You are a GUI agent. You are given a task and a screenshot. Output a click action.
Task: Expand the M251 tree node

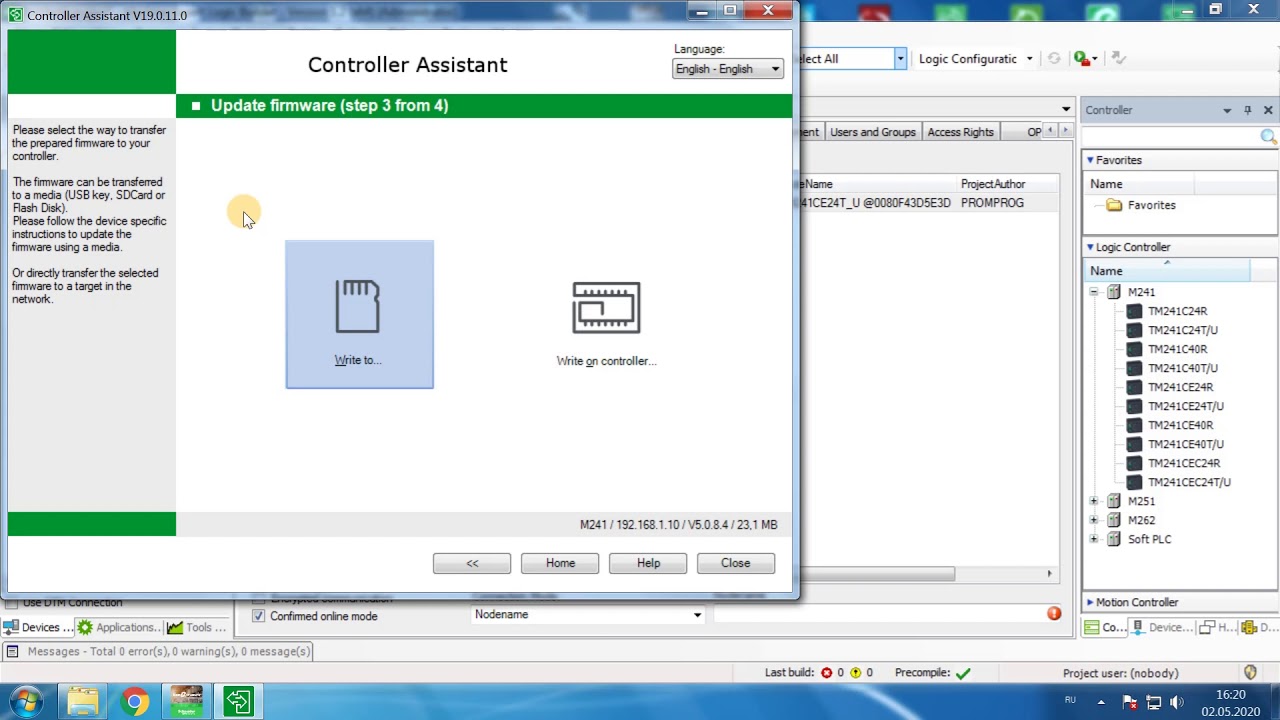point(1093,501)
